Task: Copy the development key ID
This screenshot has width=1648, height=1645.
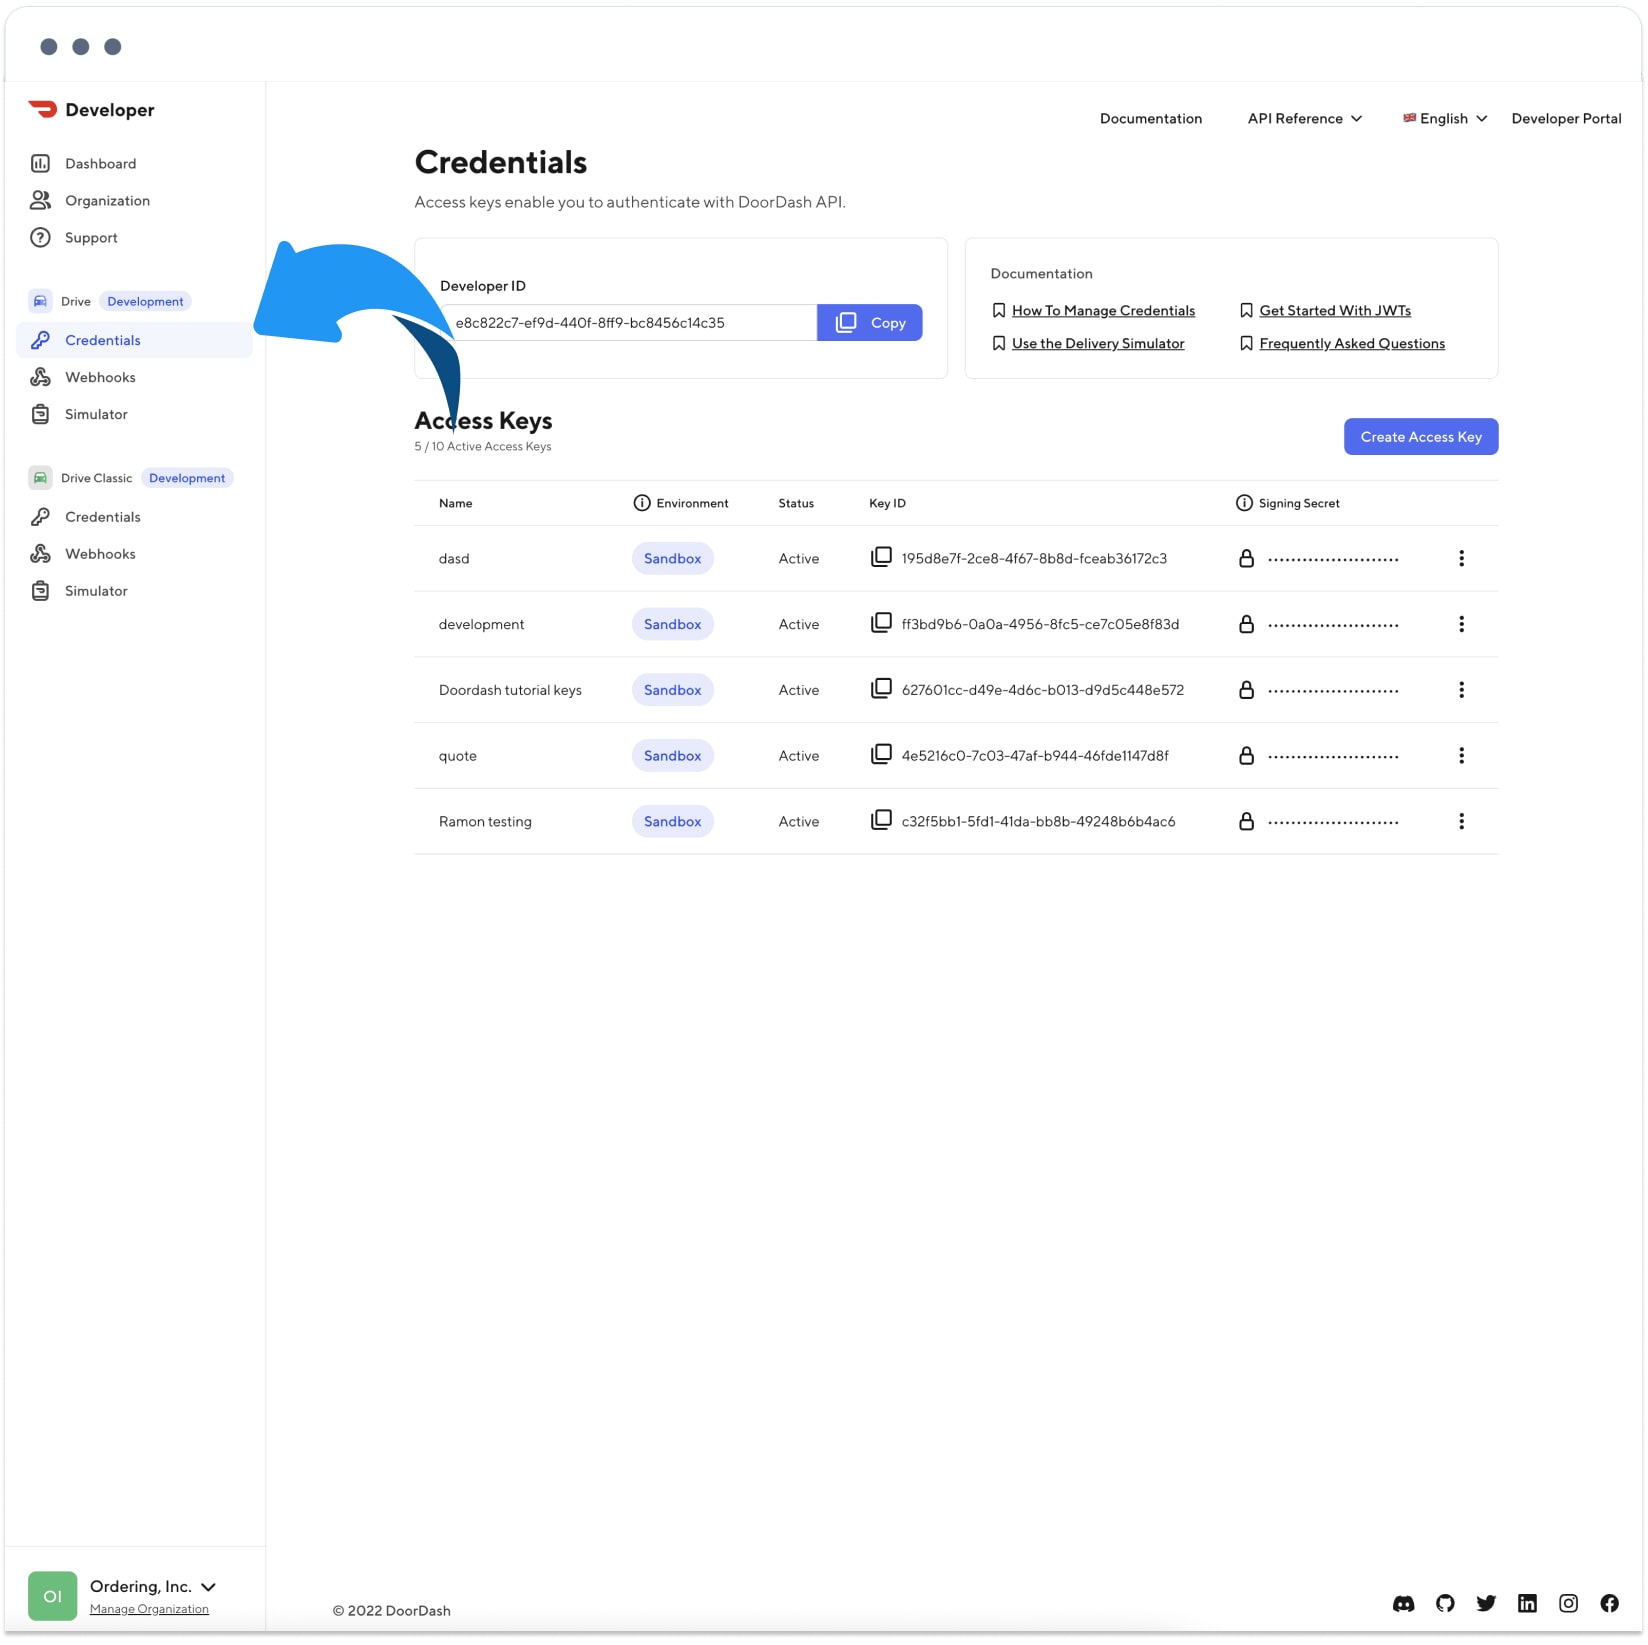Action: [x=881, y=623]
